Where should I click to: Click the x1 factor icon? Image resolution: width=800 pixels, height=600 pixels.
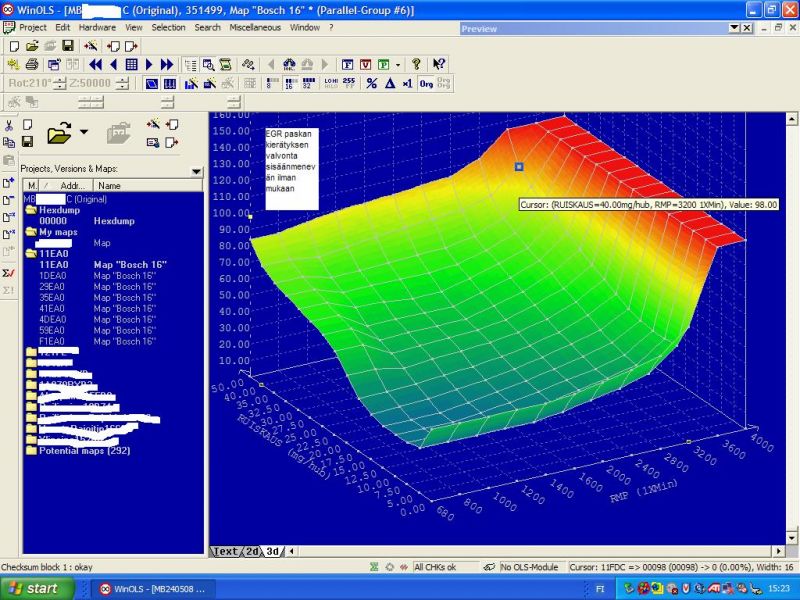tap(407, 83)
